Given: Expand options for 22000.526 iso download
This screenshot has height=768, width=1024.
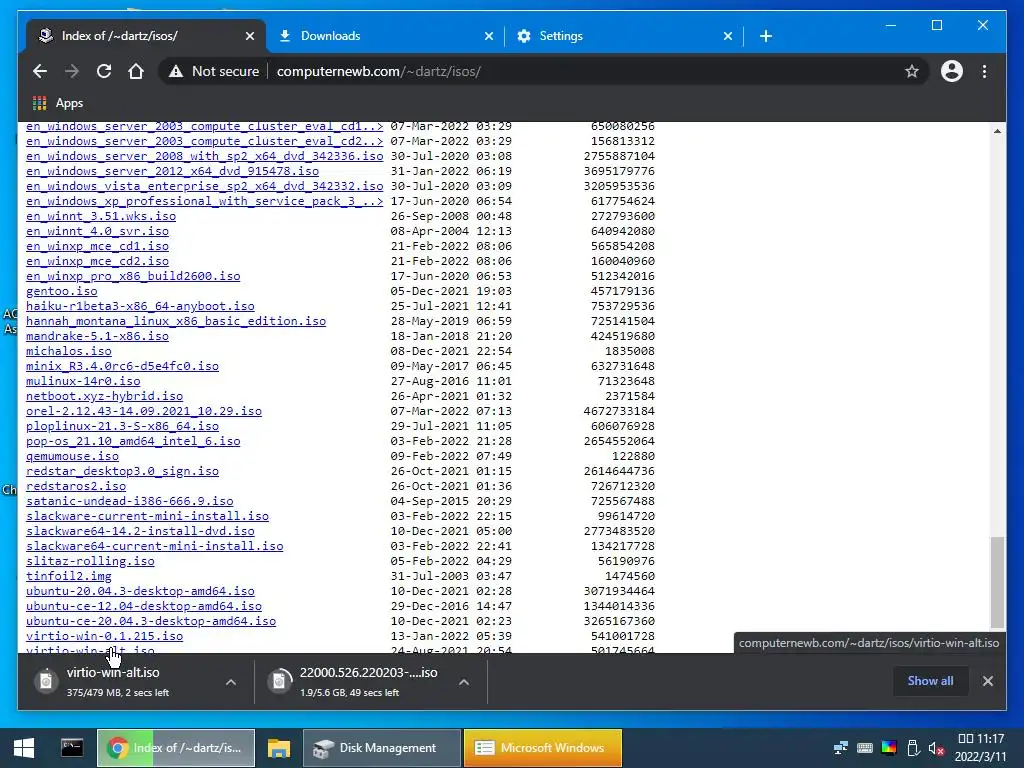Looking at the screenshot, I should (464, 682).
